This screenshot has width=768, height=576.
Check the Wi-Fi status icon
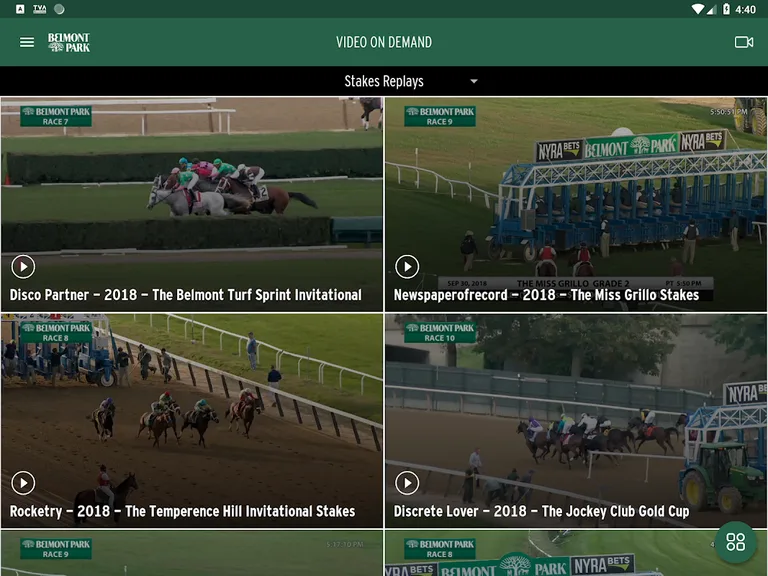pyautogui.click(x=697, y=9)
